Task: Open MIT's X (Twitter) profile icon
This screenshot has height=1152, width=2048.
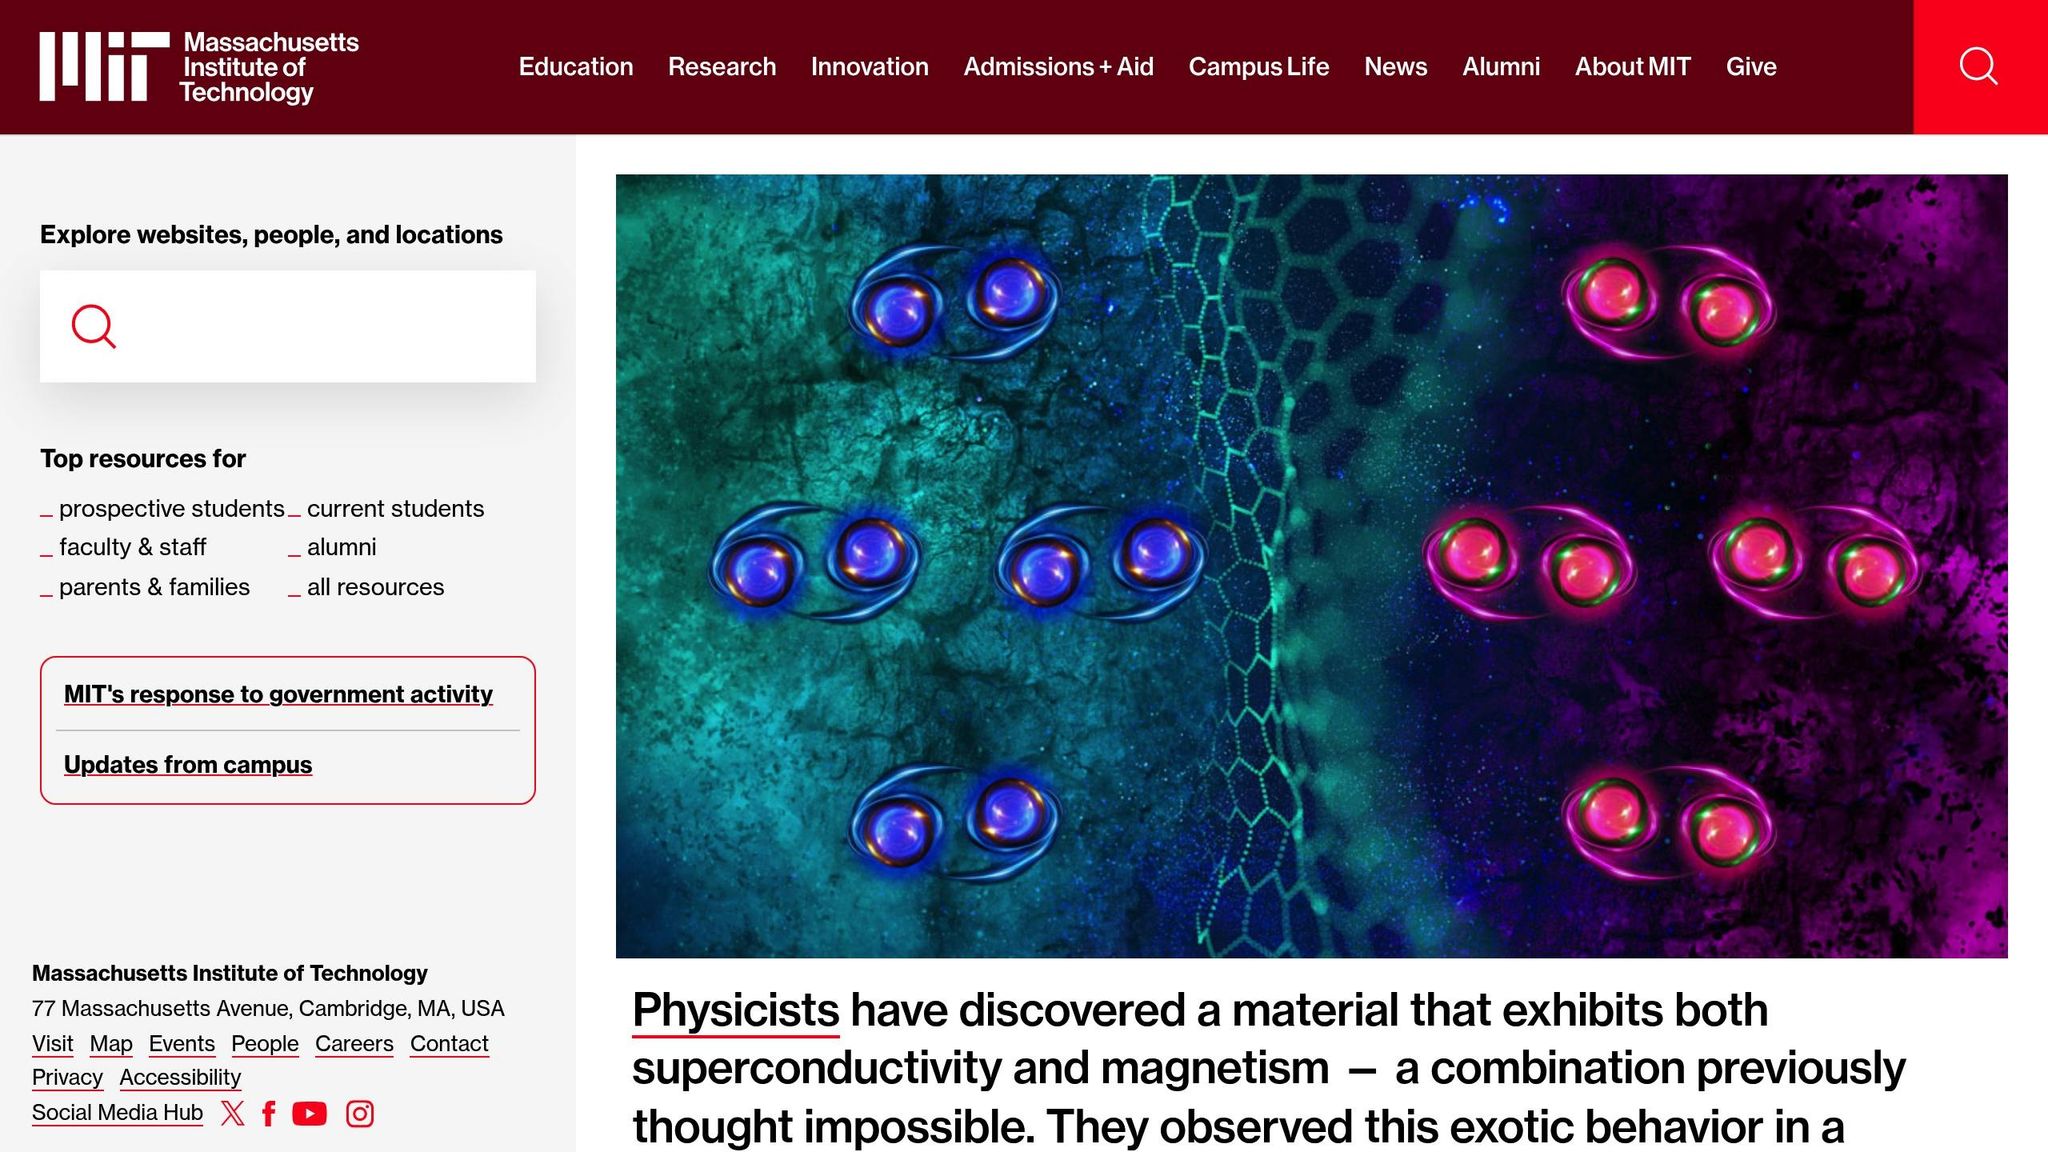Action: [x=232, y=1113]
